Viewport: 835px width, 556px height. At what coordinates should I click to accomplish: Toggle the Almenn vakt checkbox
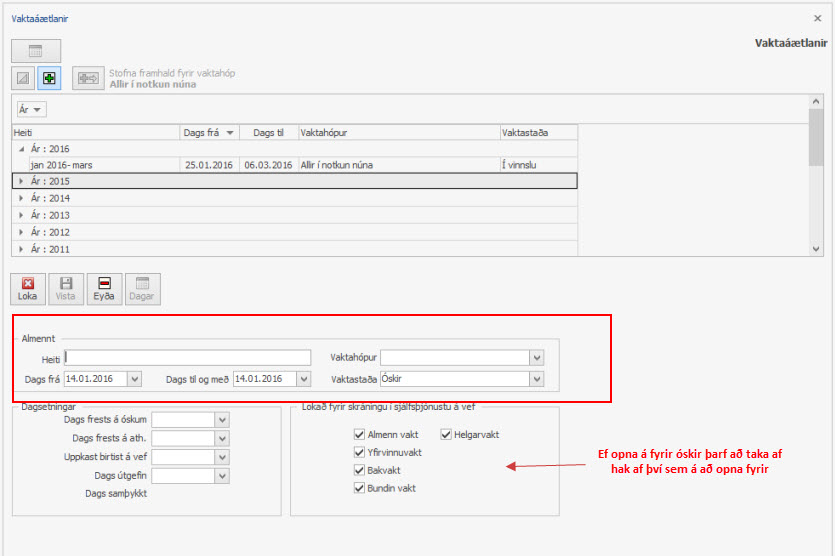[359, 435]
